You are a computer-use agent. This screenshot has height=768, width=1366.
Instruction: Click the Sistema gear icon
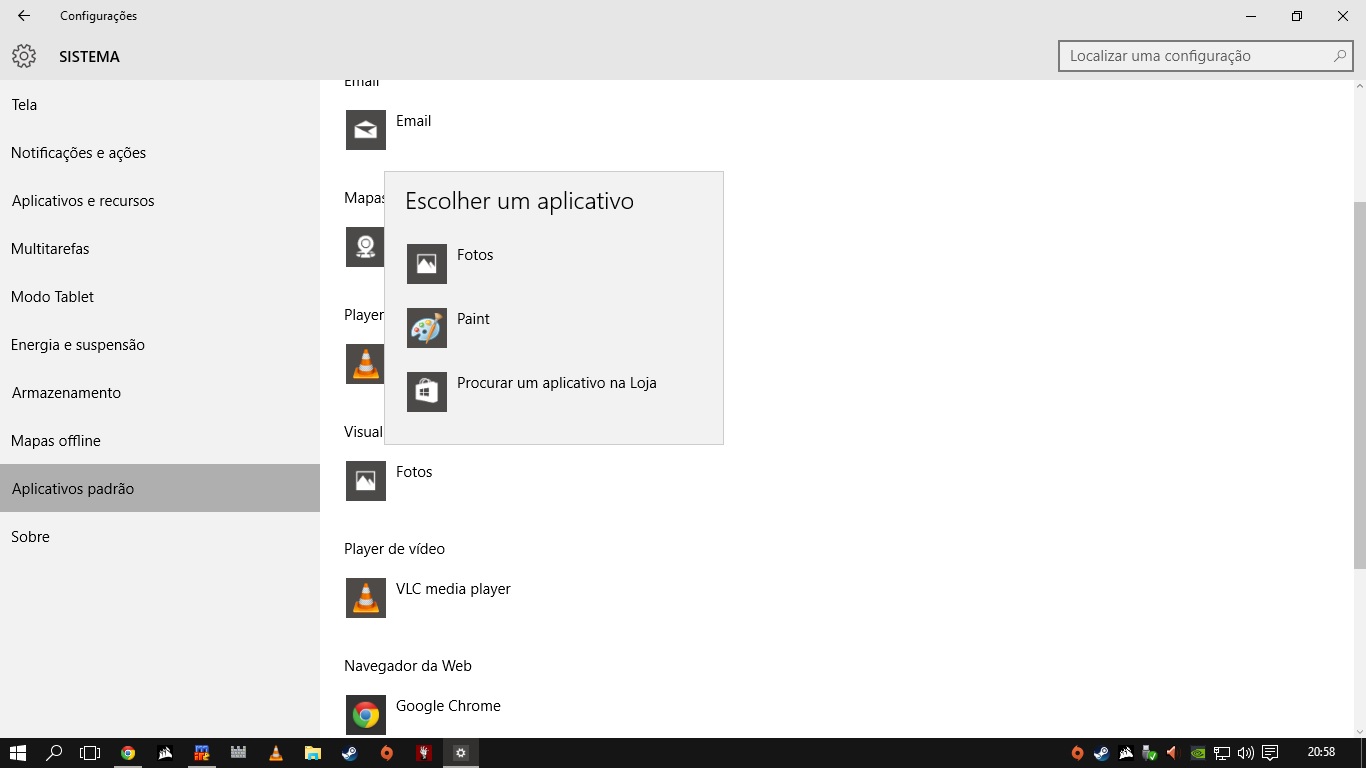[x=24, y=56]
